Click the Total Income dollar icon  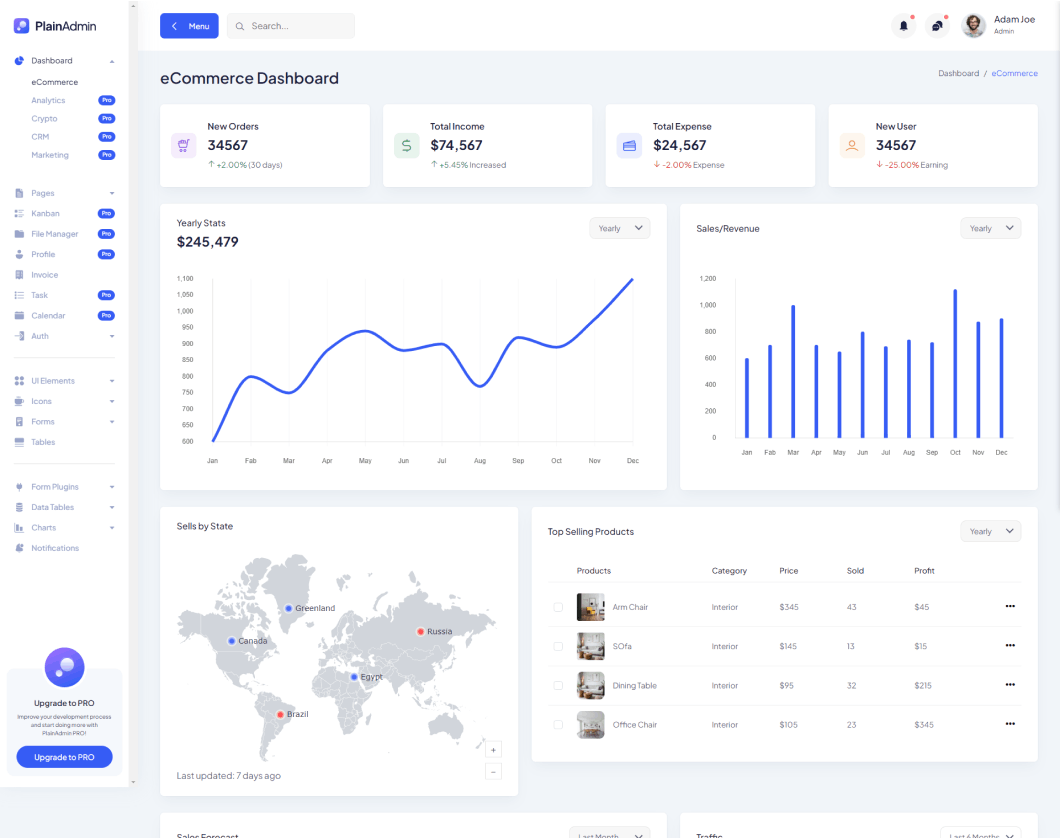(x=406, y=145)
